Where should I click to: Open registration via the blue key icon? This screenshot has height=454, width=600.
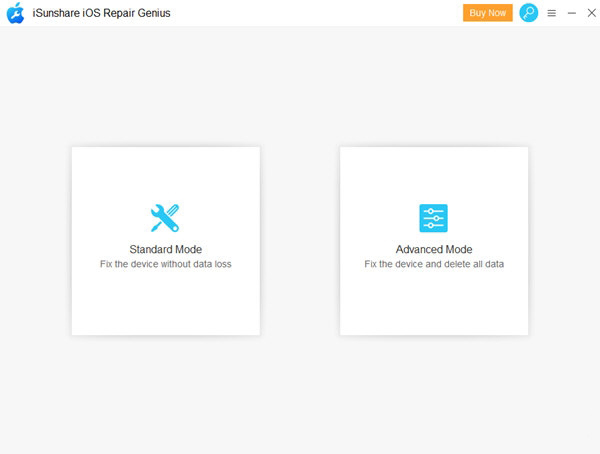[x=529, y=13]
